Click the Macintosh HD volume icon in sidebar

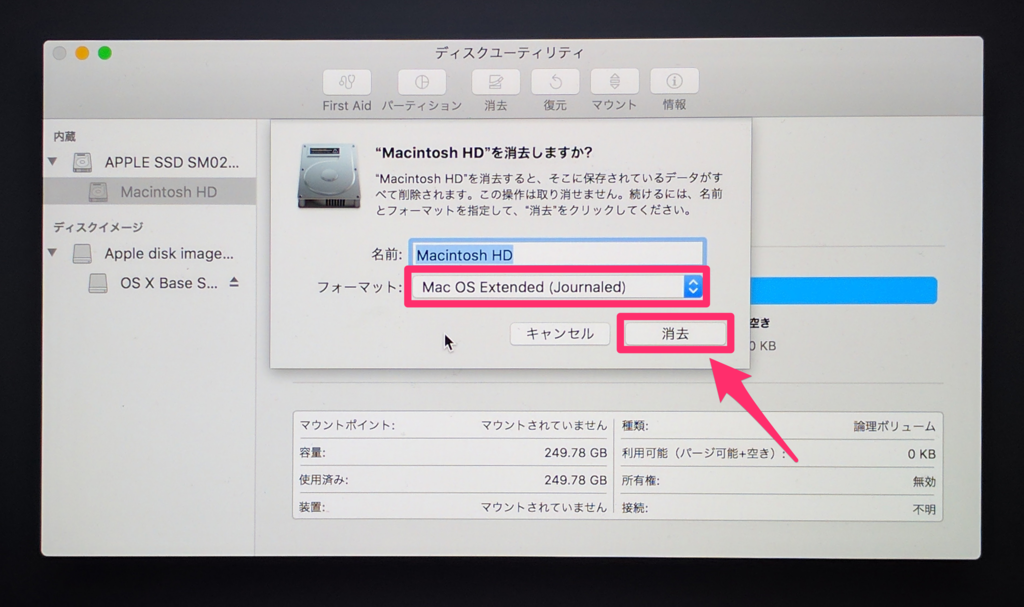pos(98,192)
